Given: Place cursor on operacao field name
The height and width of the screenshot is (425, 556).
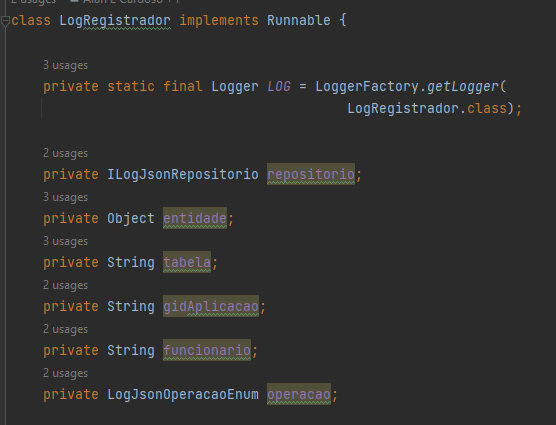Looking at the screenshot, I should point(299,394).
